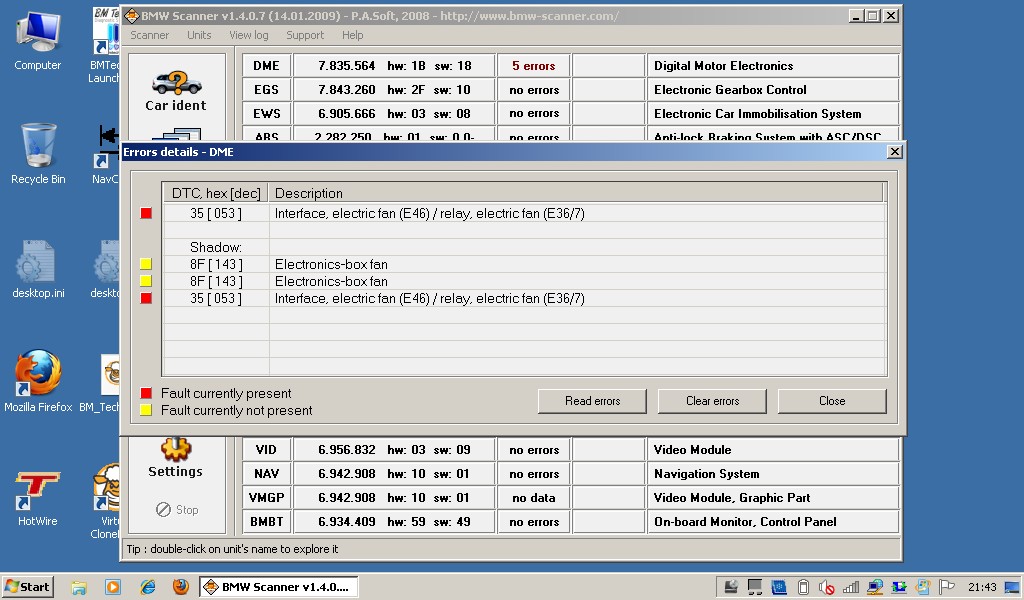Select the HotWire desktop shortcut
The image size is (1024, 600).
point(37,490)
